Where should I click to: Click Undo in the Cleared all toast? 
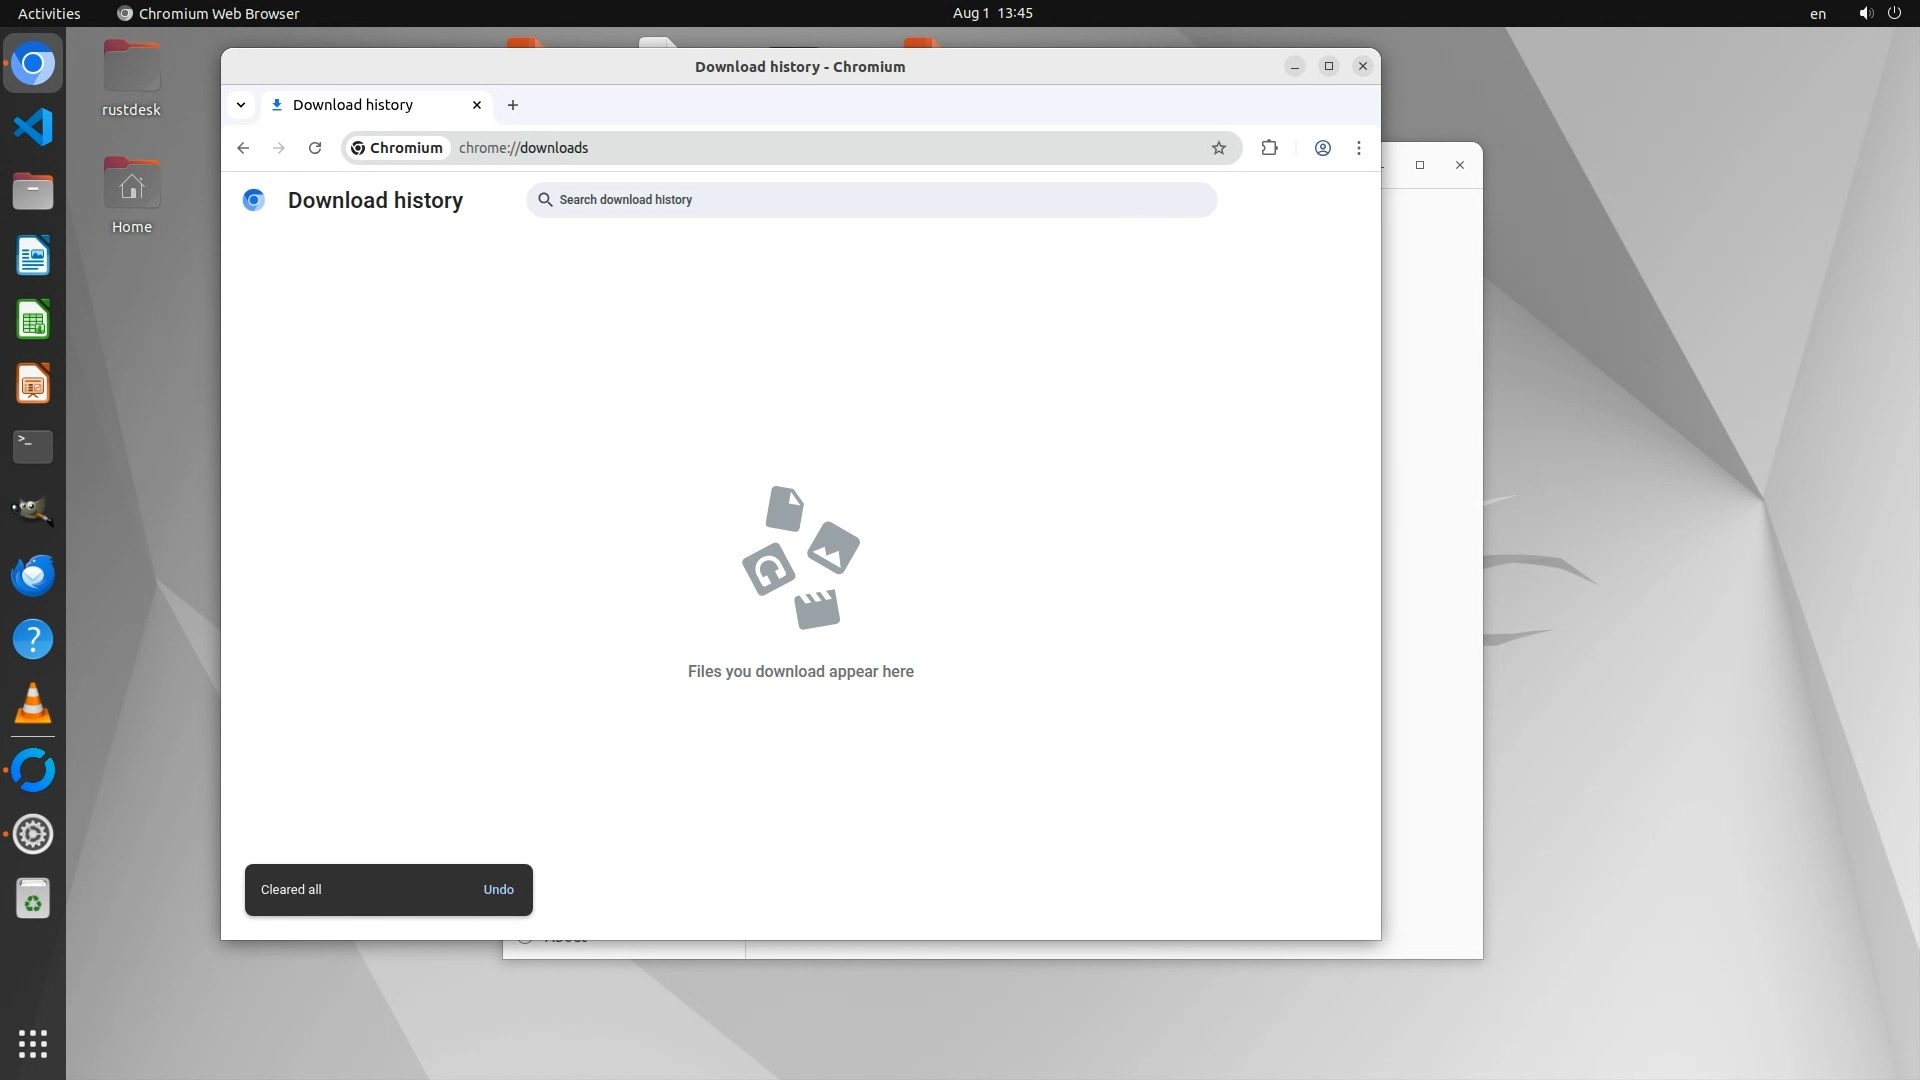coord(498,890)
